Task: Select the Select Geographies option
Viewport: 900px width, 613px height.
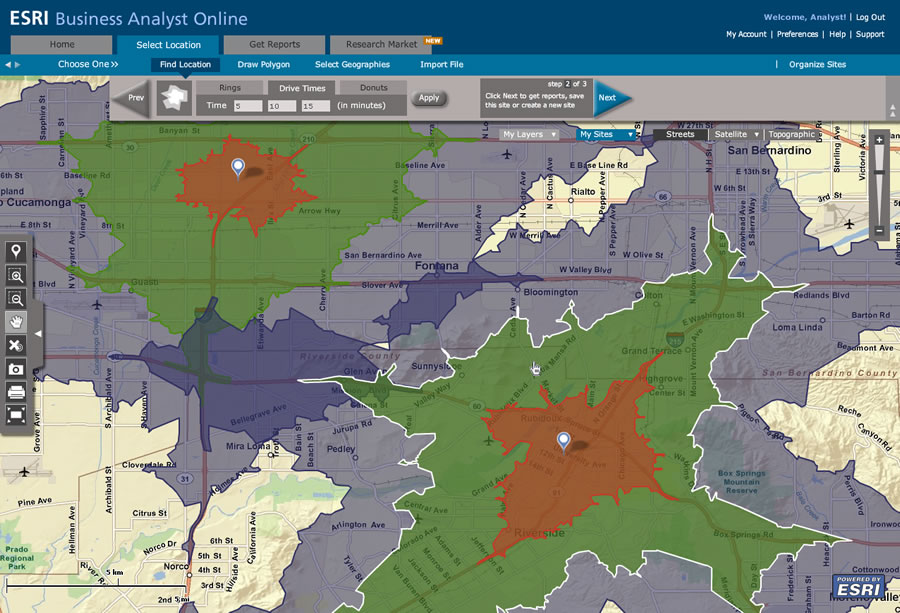Action: 352,64
